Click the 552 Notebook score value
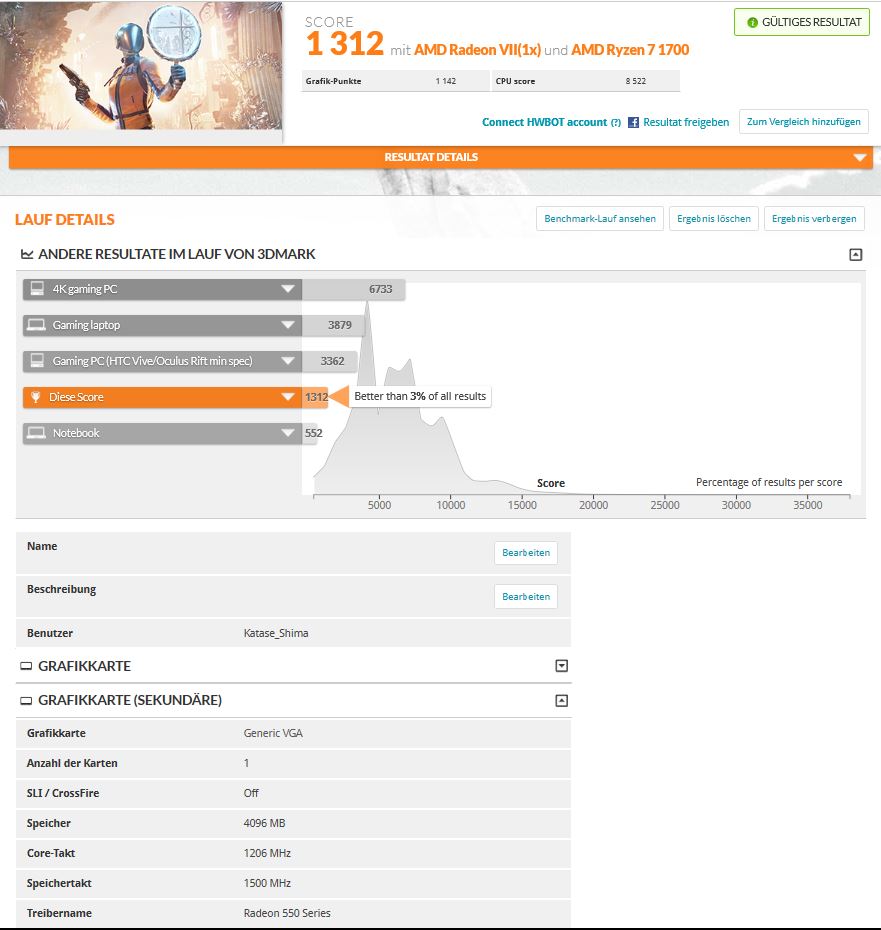Image resolution: width=881 pixels, height=930 pixels. tap(313, 433)
